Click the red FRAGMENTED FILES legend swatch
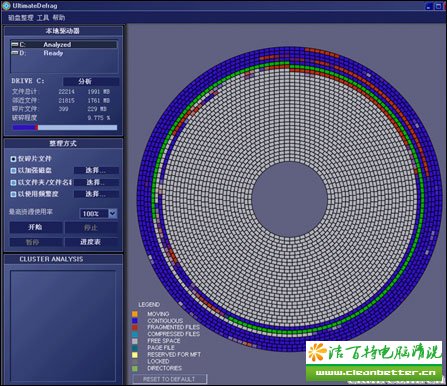Image resolution: width=447 pixels, height=386 pixels. click(135, 327)
